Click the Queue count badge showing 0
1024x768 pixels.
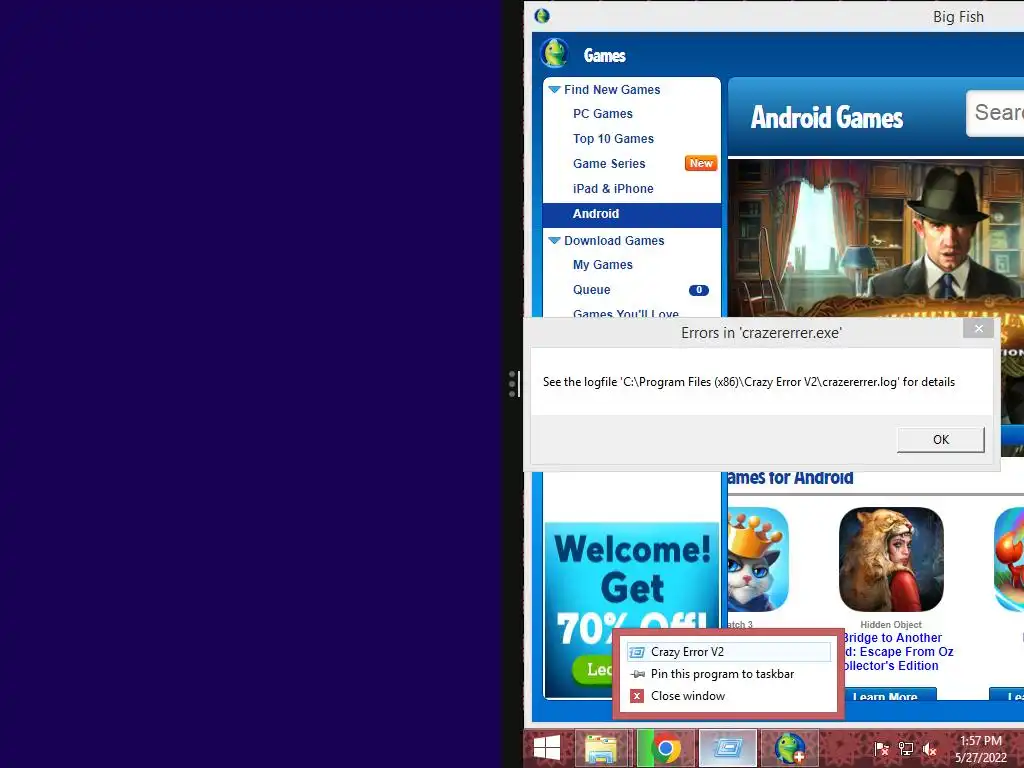[698, 290]
